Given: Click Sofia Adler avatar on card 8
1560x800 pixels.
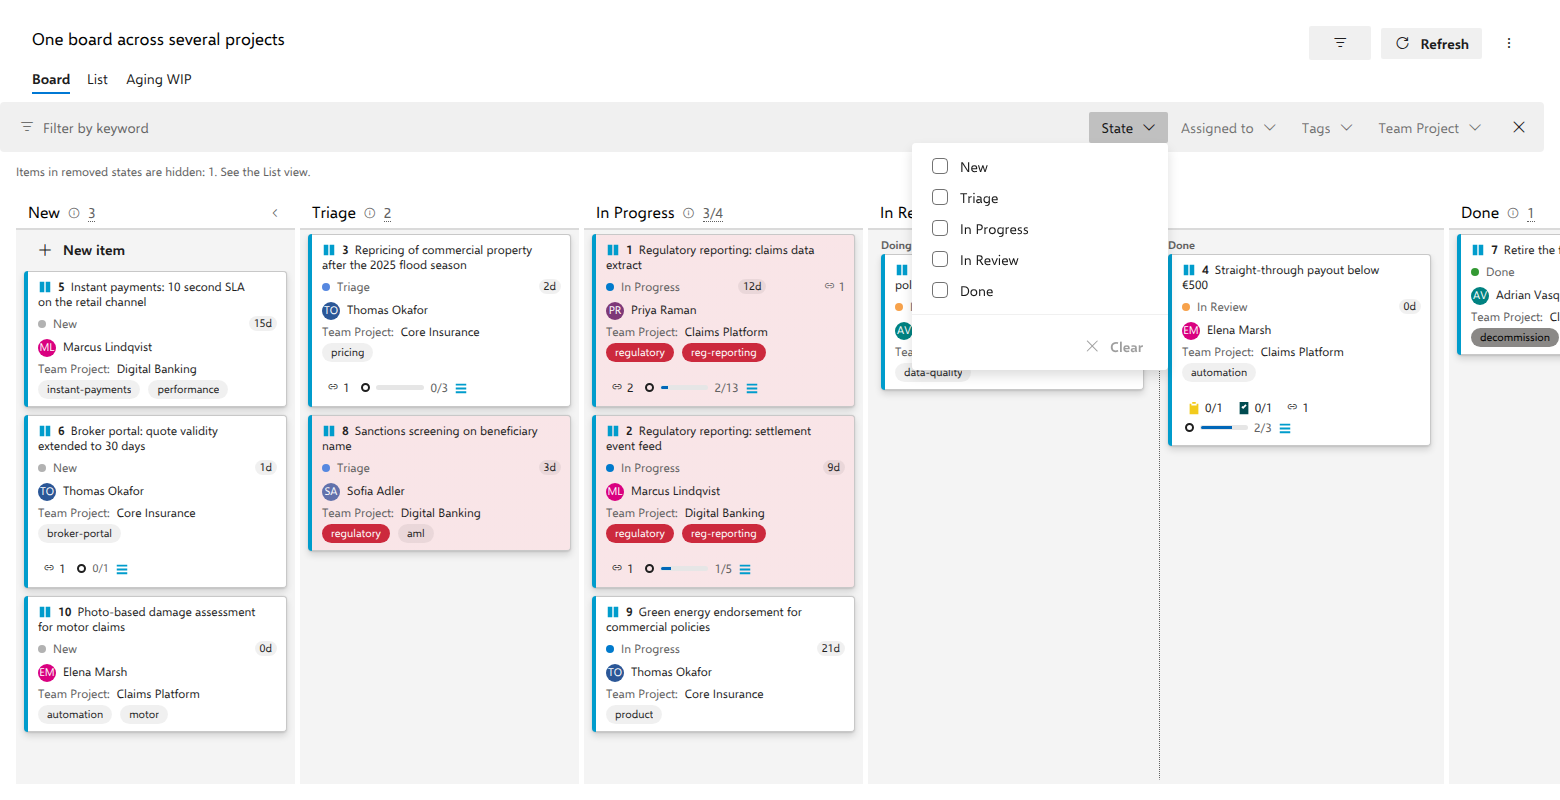Looking at the screenshot, I should point(331,492).
